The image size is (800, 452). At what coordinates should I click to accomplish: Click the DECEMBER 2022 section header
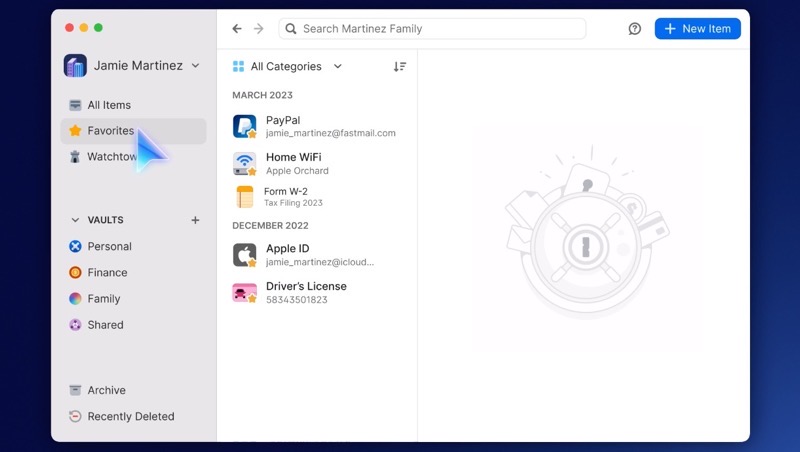[x=270, y=225]
